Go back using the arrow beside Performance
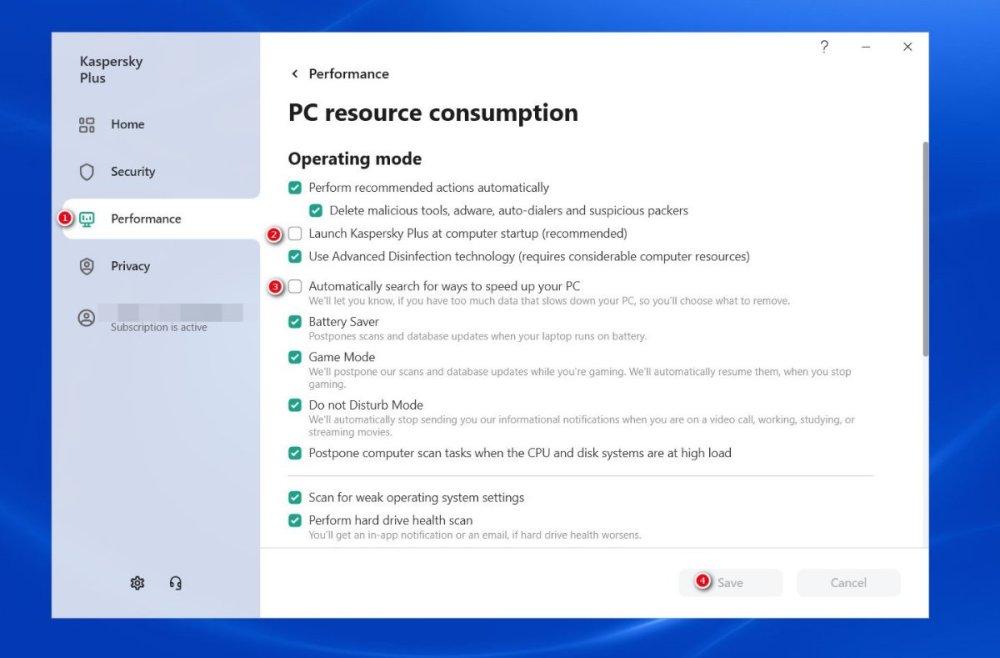The image size is (1000, 658). click(x=295, y=74)
